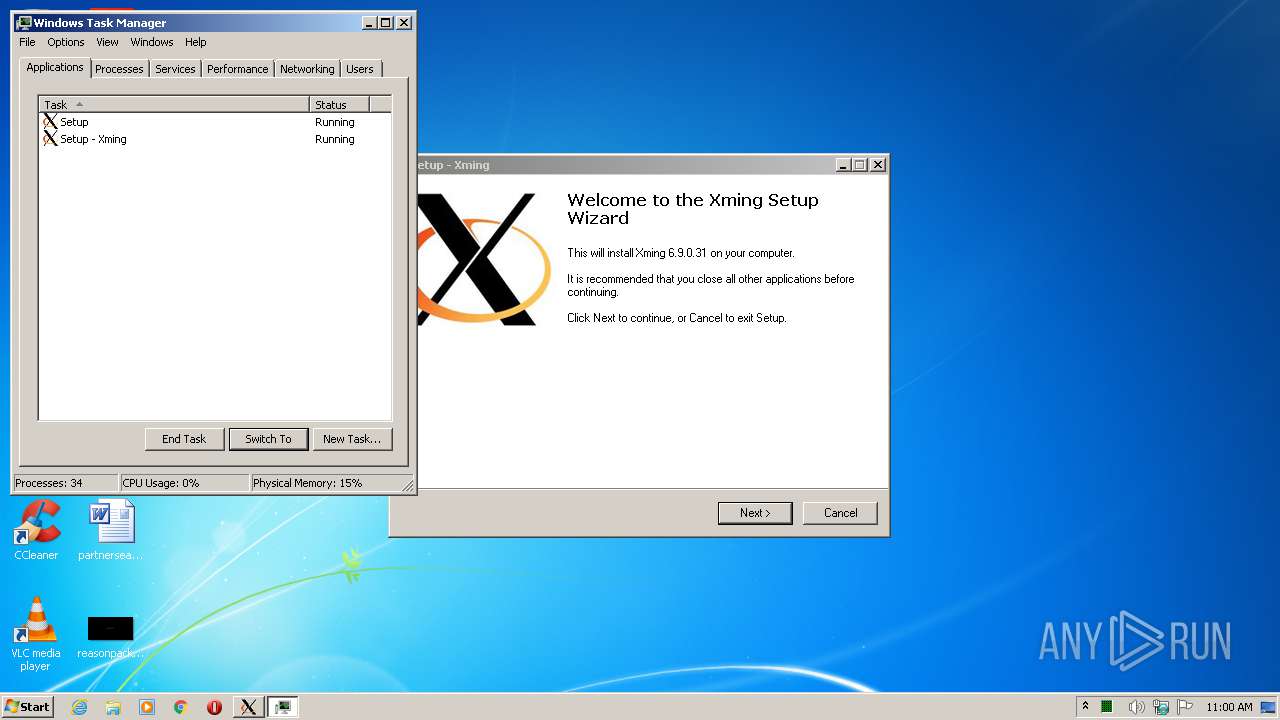
Task: Launch Windows Media Player from the taskbar
Action: (x=147, y=707)
